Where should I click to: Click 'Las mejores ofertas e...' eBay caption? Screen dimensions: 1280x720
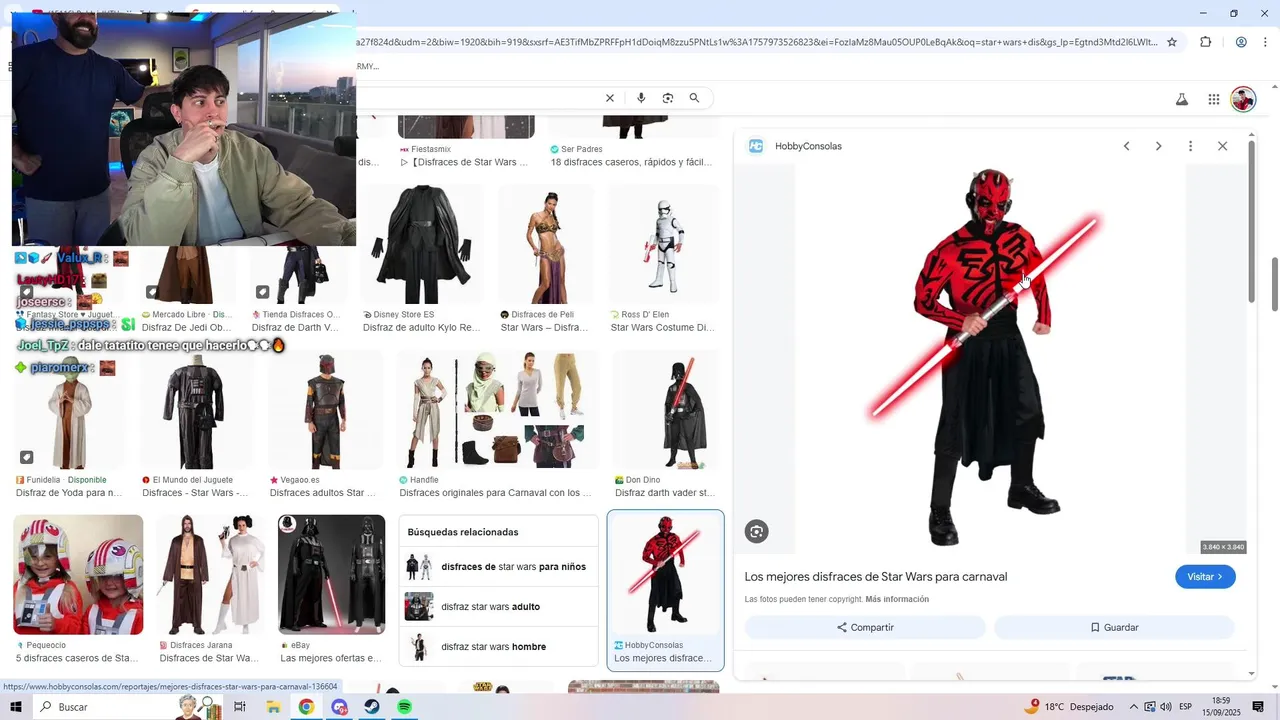click(x=330, y=658)
